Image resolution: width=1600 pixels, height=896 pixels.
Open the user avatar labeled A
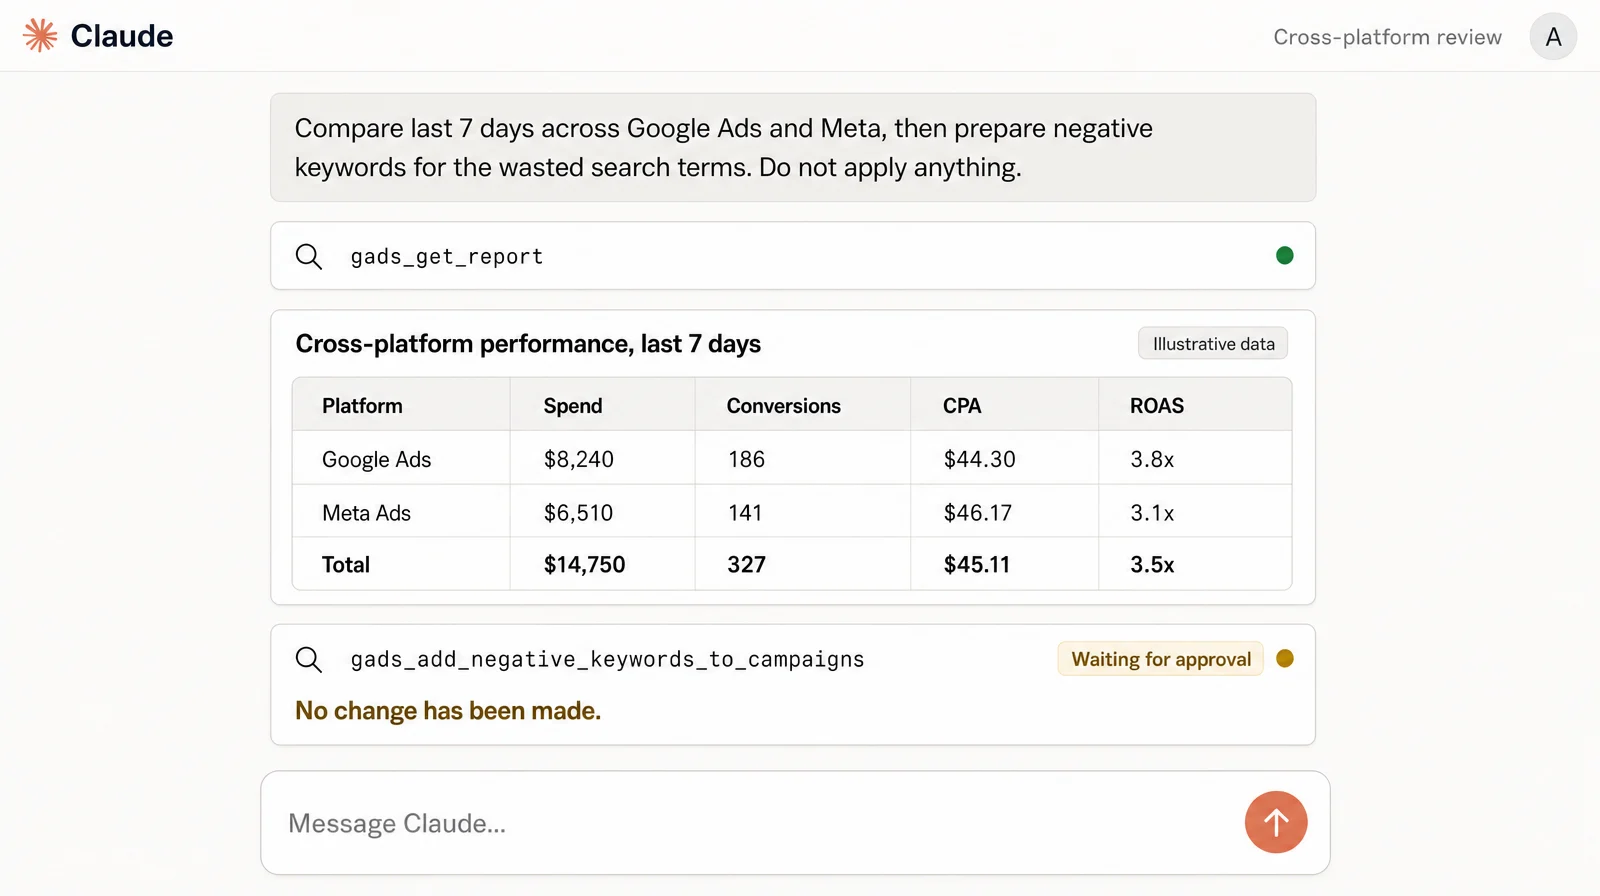(1553, 37)
